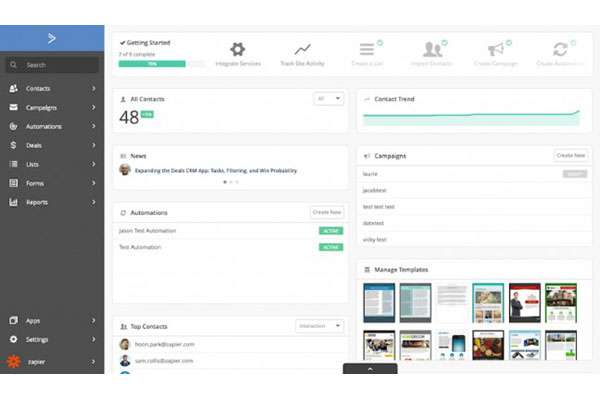
Task: Open first blue template thumbnail in Manage Templates
Action: (x=379, y=303)
